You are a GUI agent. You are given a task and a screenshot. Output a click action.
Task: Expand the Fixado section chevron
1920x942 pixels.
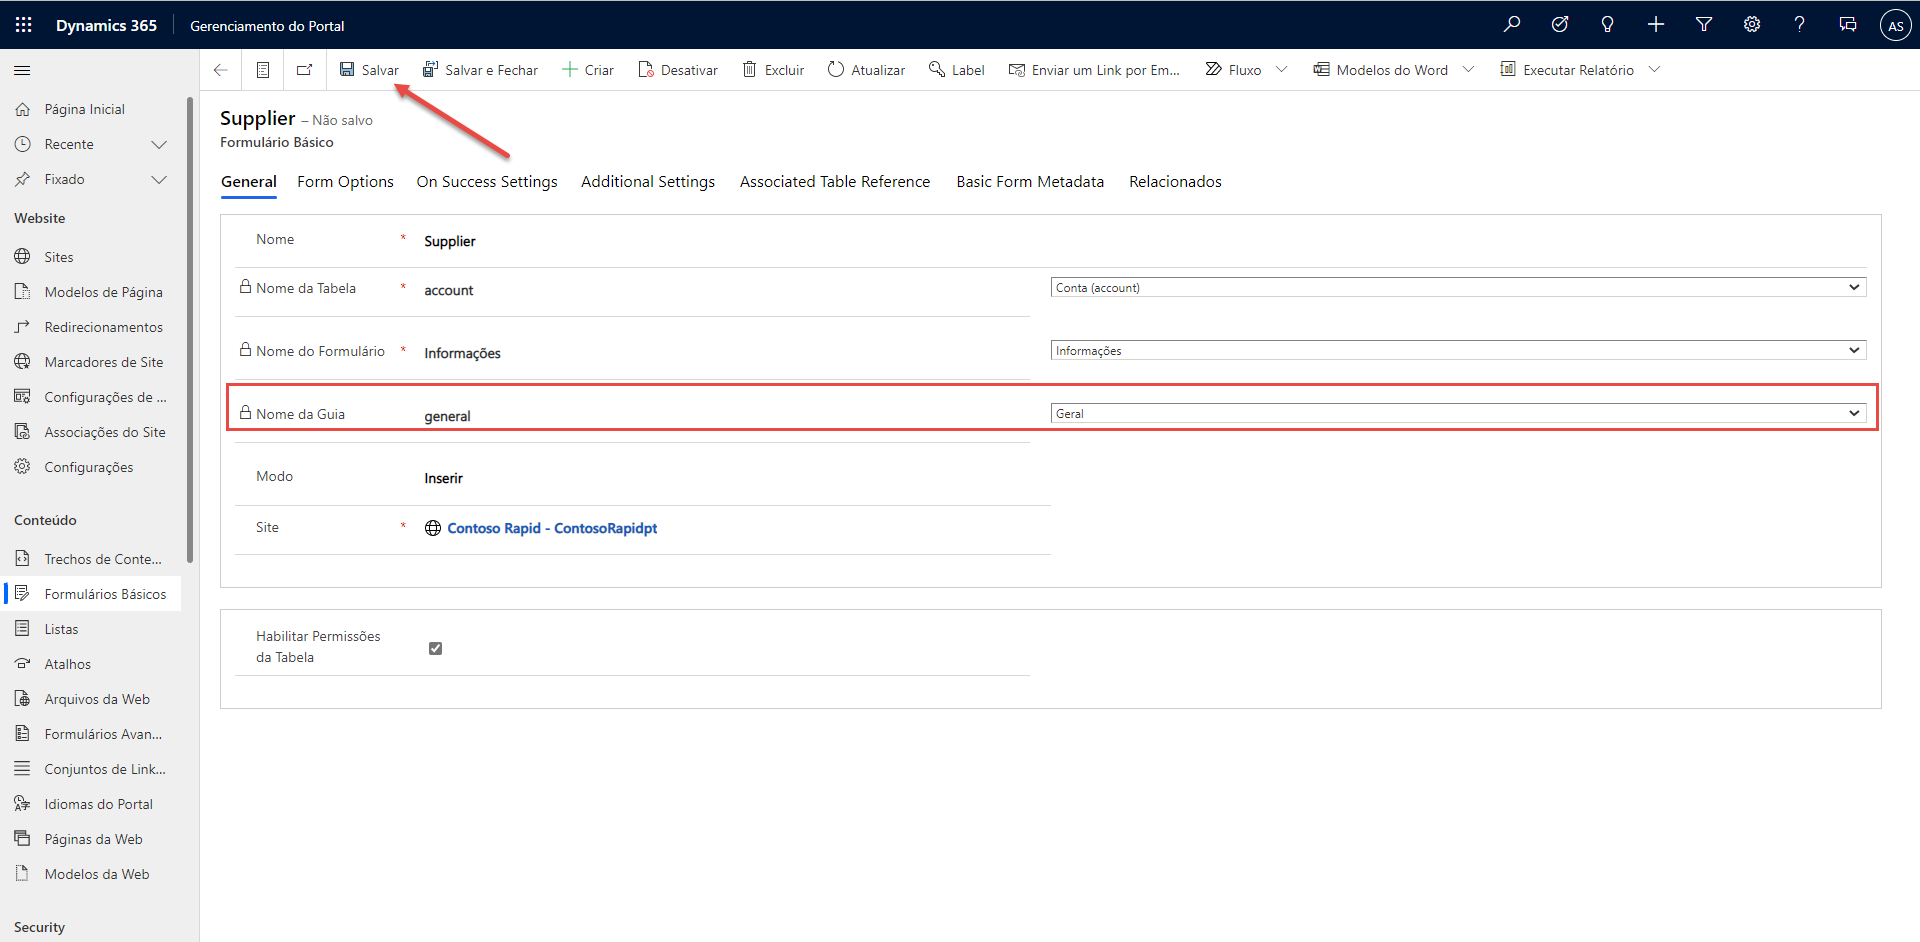point(159,180)
